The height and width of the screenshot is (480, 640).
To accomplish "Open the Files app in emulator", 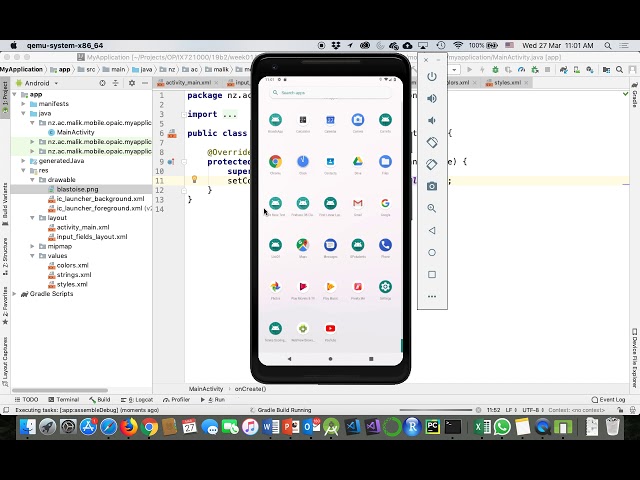I will (385, 162).
